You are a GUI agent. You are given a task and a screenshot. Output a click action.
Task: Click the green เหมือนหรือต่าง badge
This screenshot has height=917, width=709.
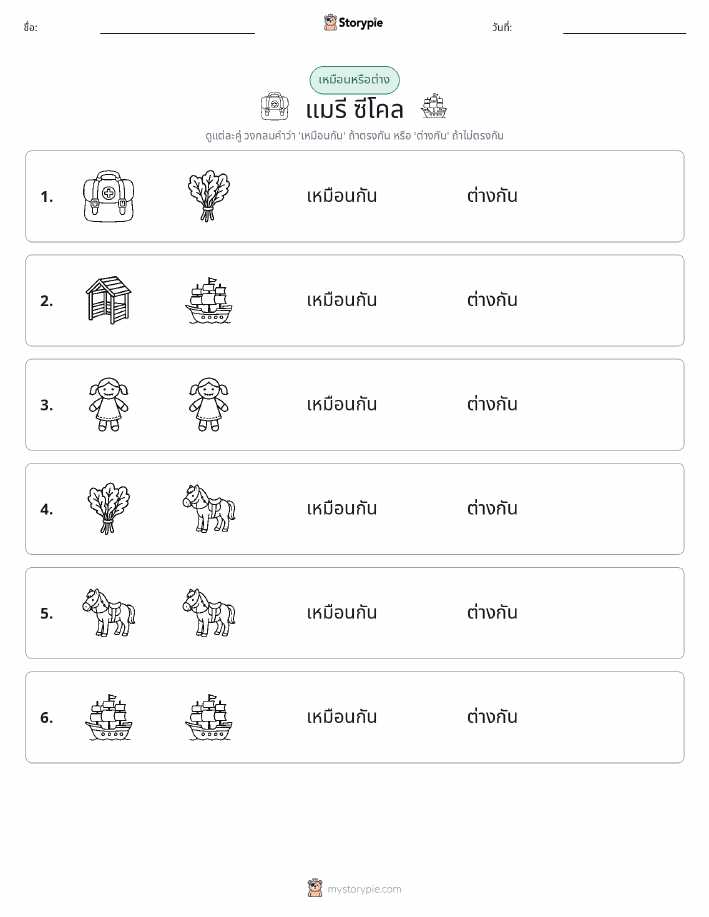click(x=354, y=80)
